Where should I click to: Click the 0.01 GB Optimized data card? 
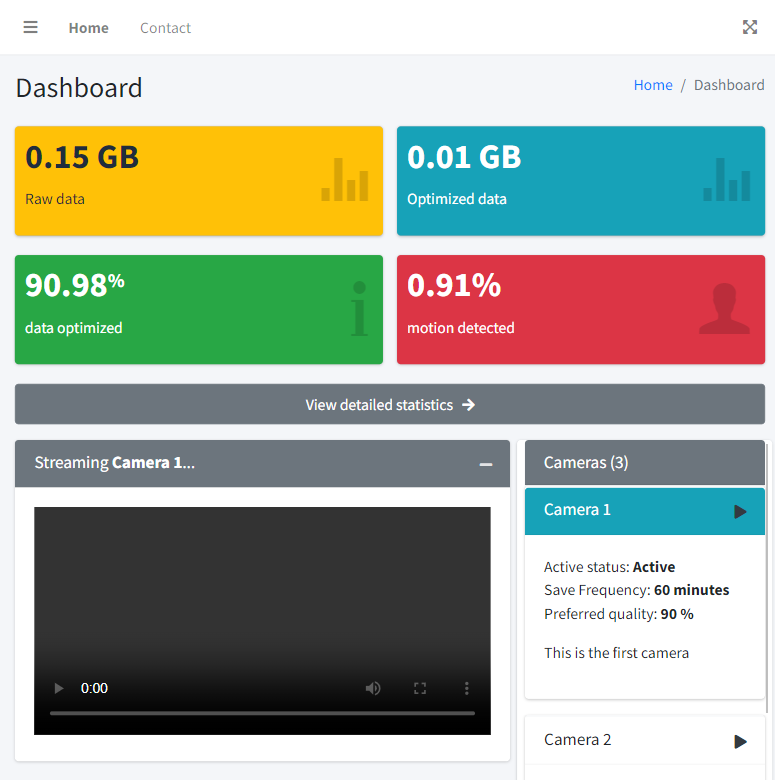(x=581, y=181)
